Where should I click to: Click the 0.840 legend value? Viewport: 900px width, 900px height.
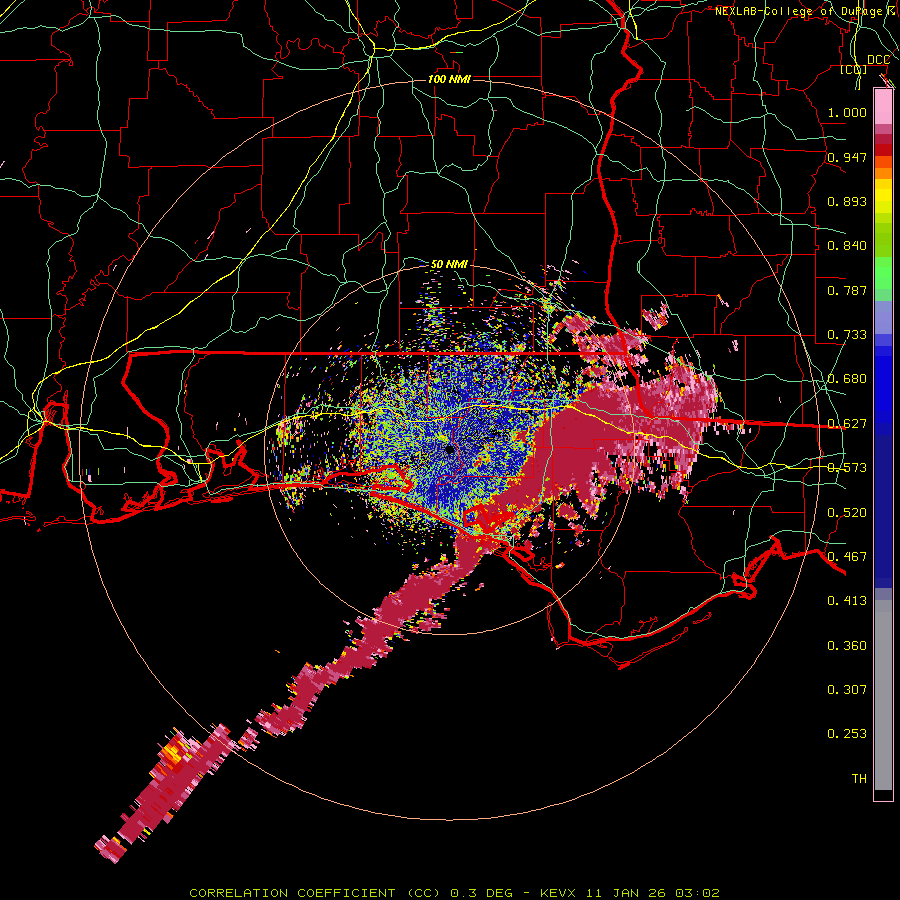[847, 246]
